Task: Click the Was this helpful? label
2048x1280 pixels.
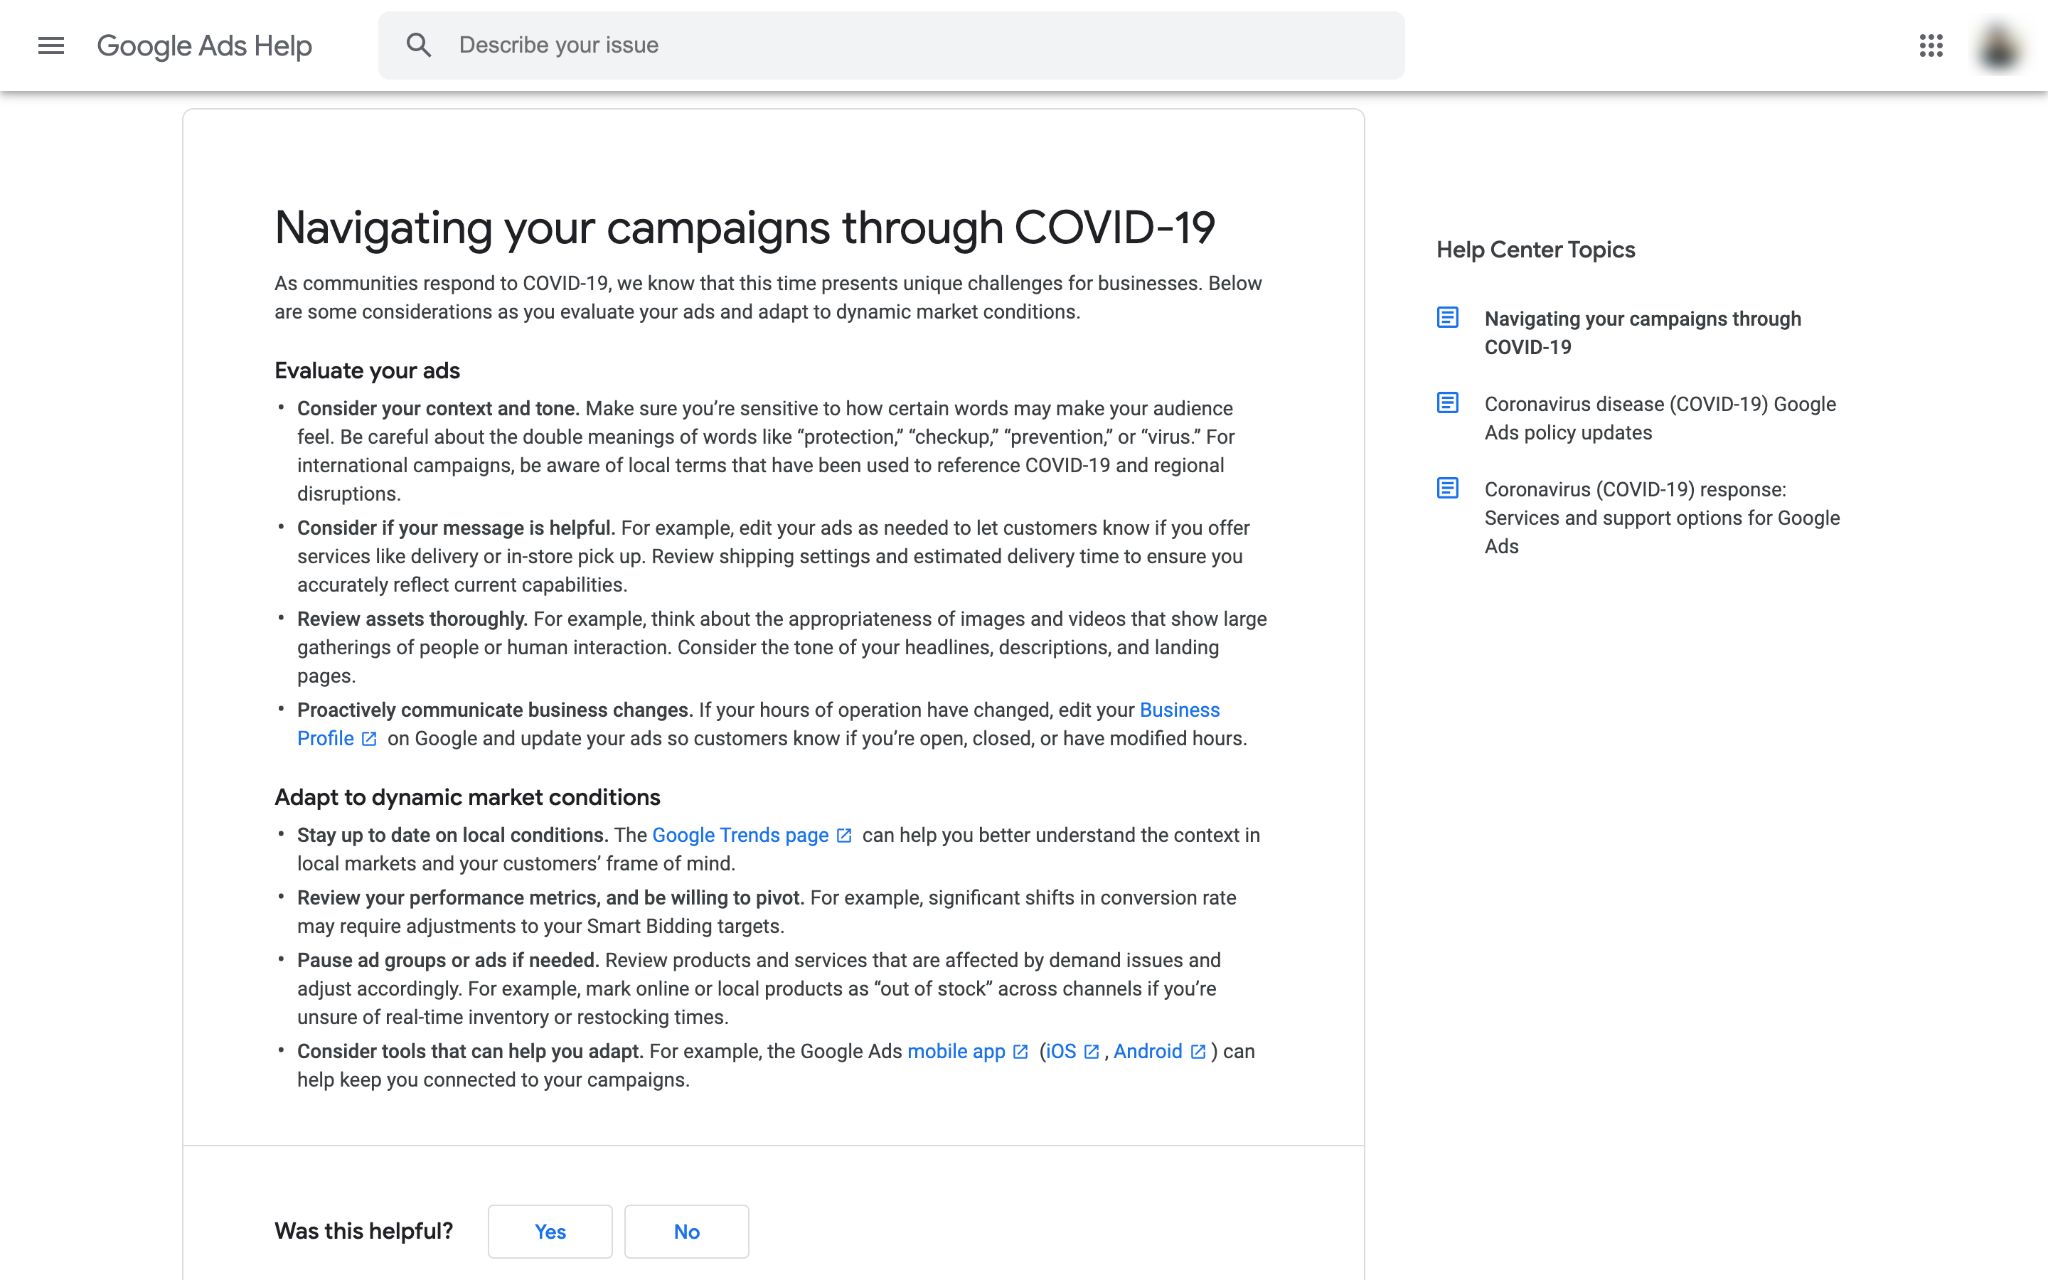Action: 364,1231
